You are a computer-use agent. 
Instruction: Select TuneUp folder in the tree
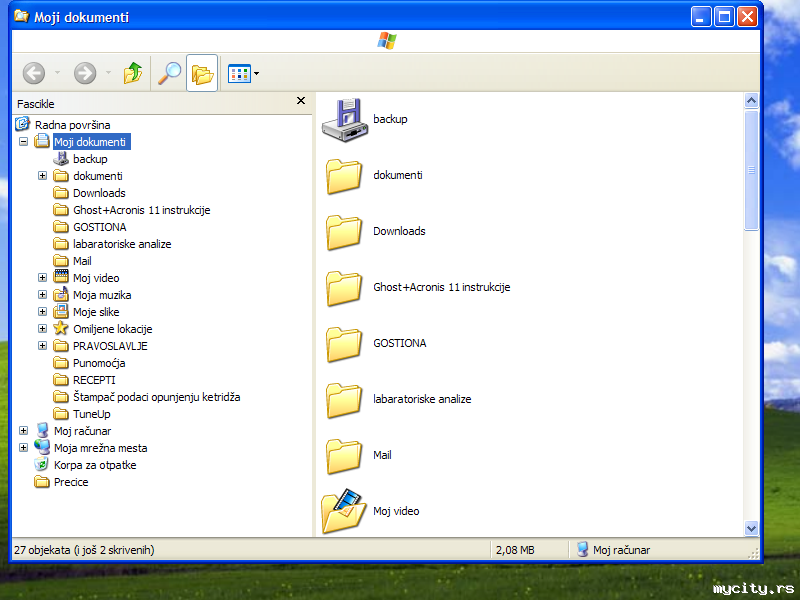click(x=91, y=414)
